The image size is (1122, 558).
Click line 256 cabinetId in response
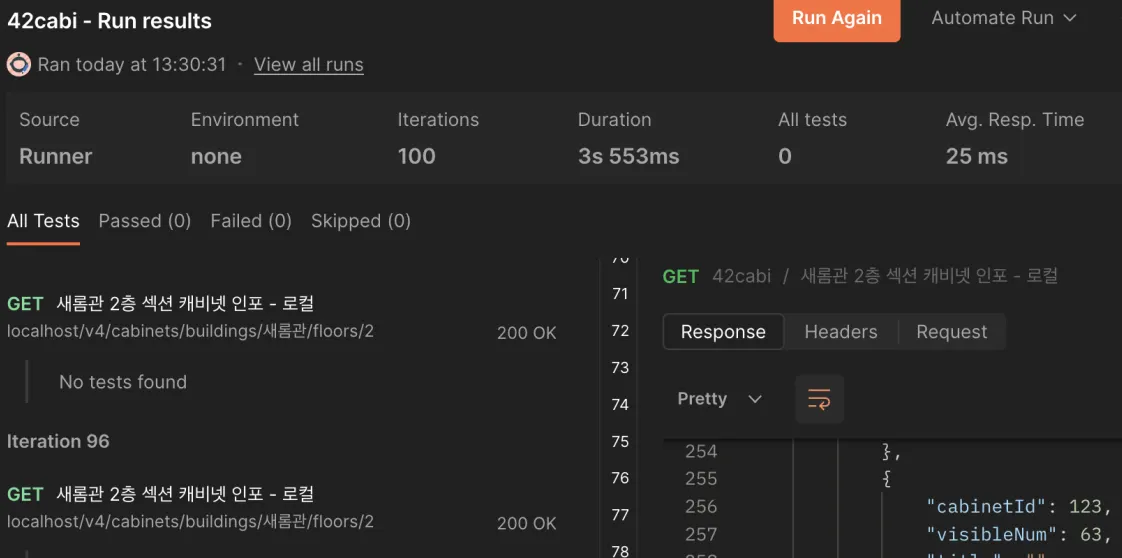(x=981, y=506)
